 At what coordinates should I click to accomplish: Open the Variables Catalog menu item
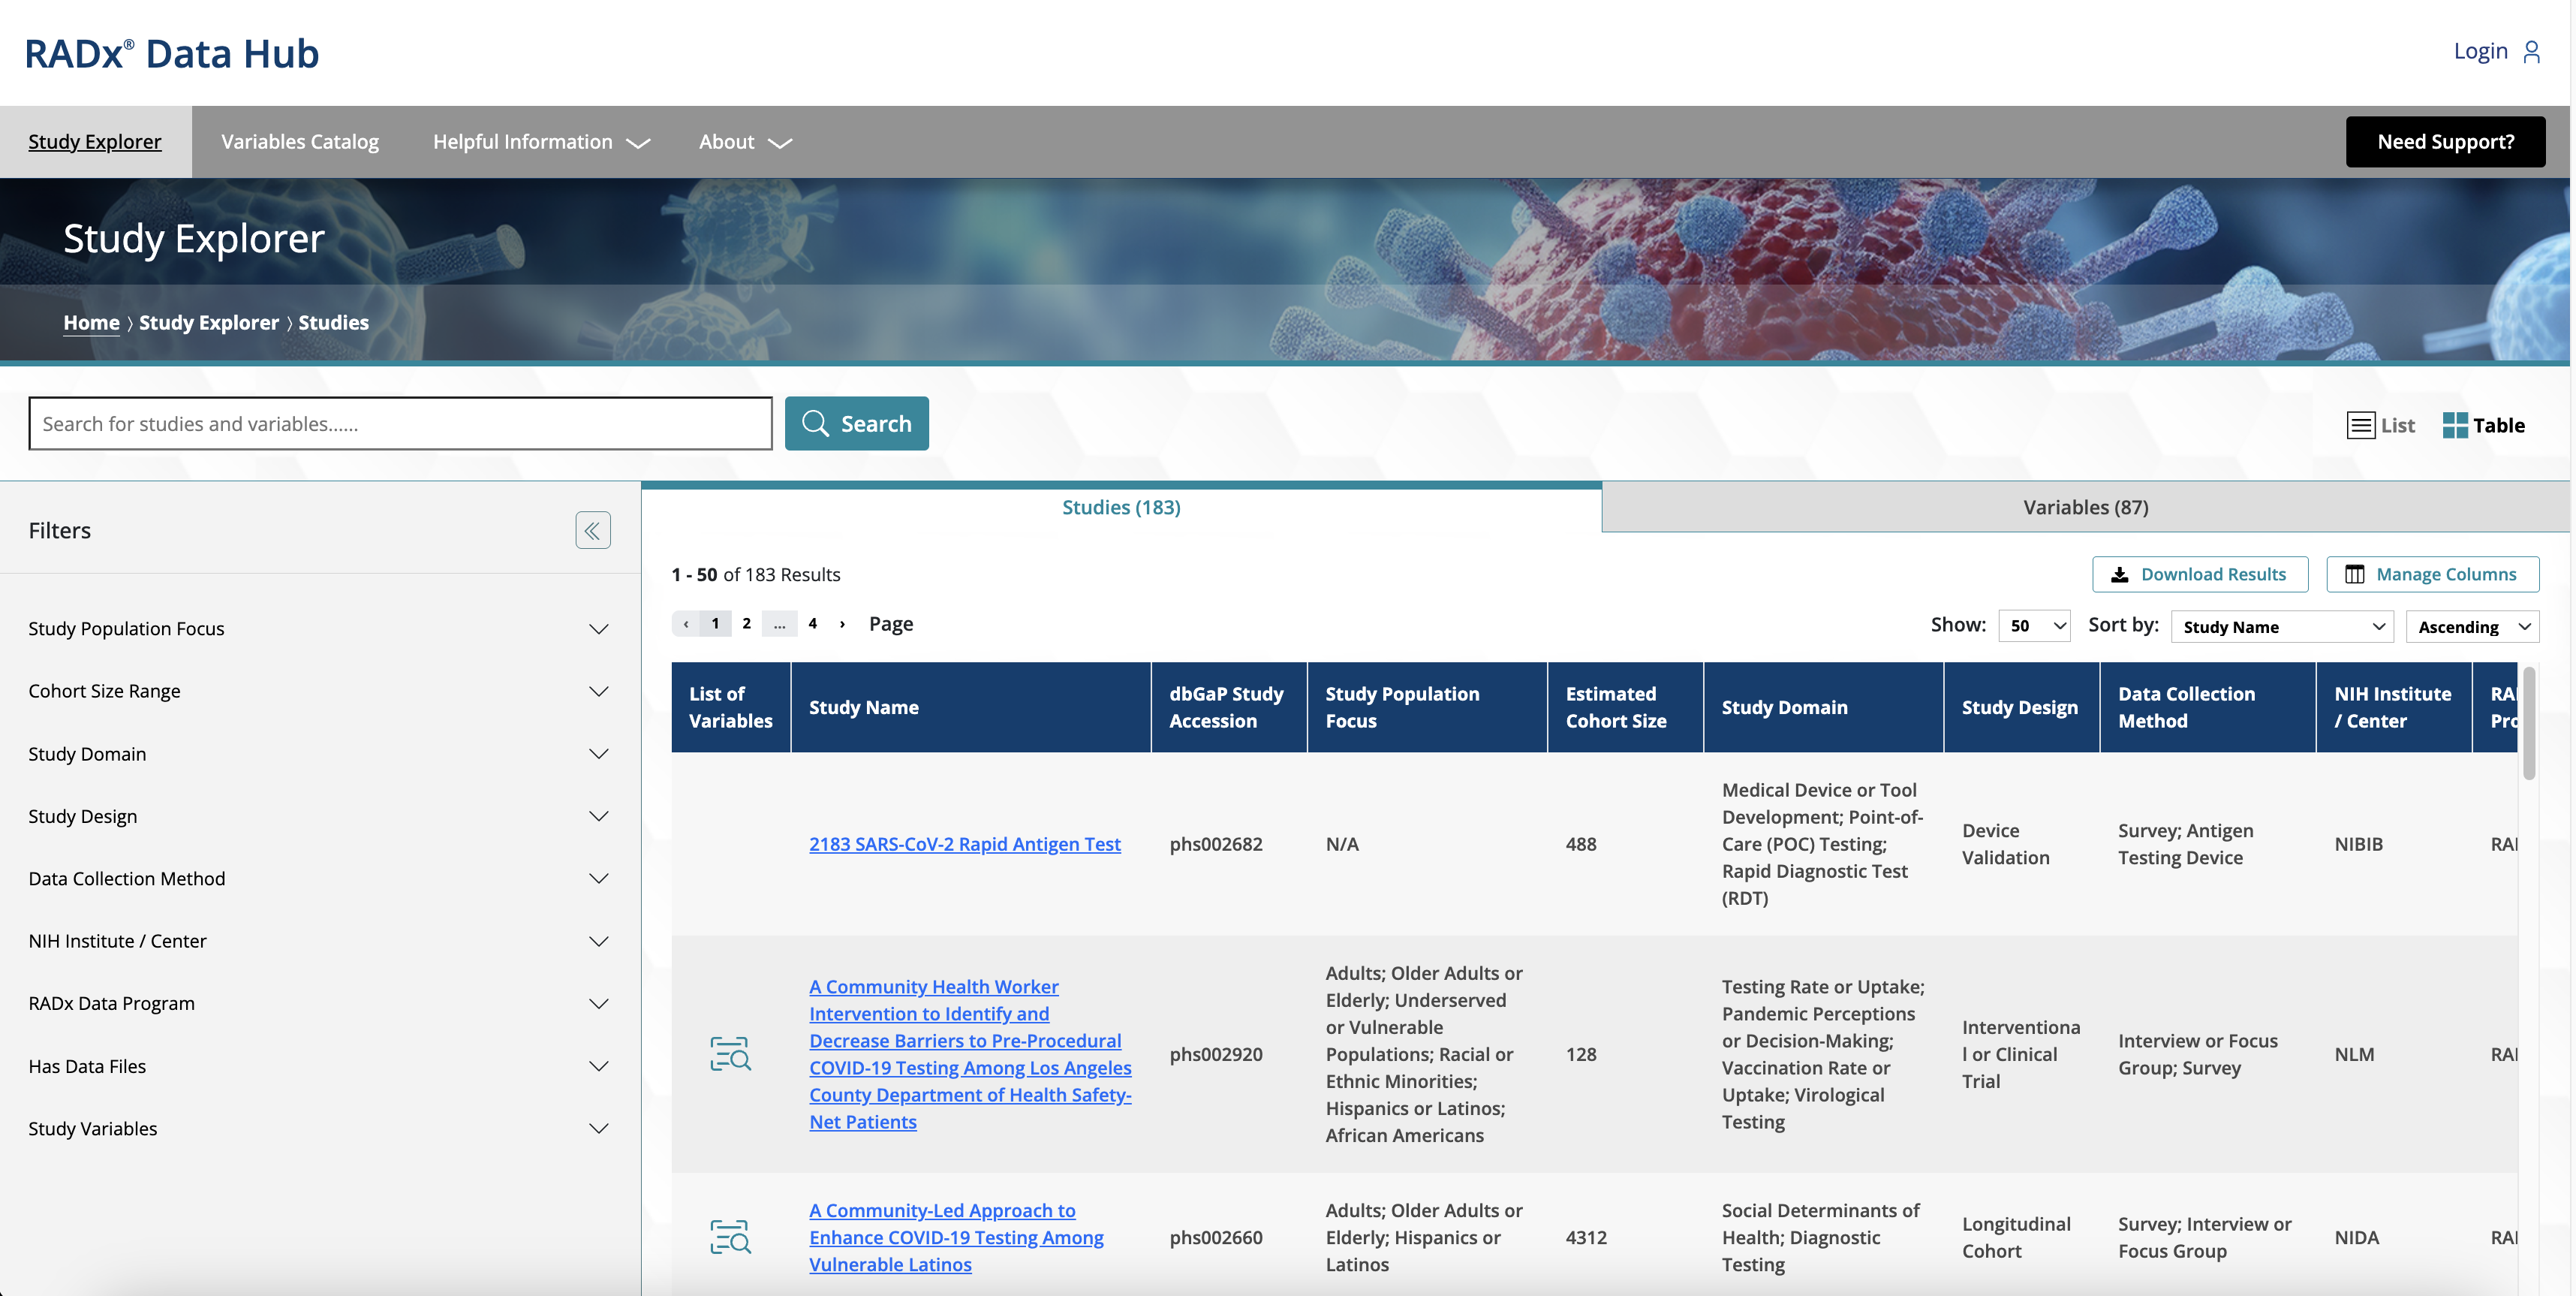pyautogui.click(x=299, y=142)
